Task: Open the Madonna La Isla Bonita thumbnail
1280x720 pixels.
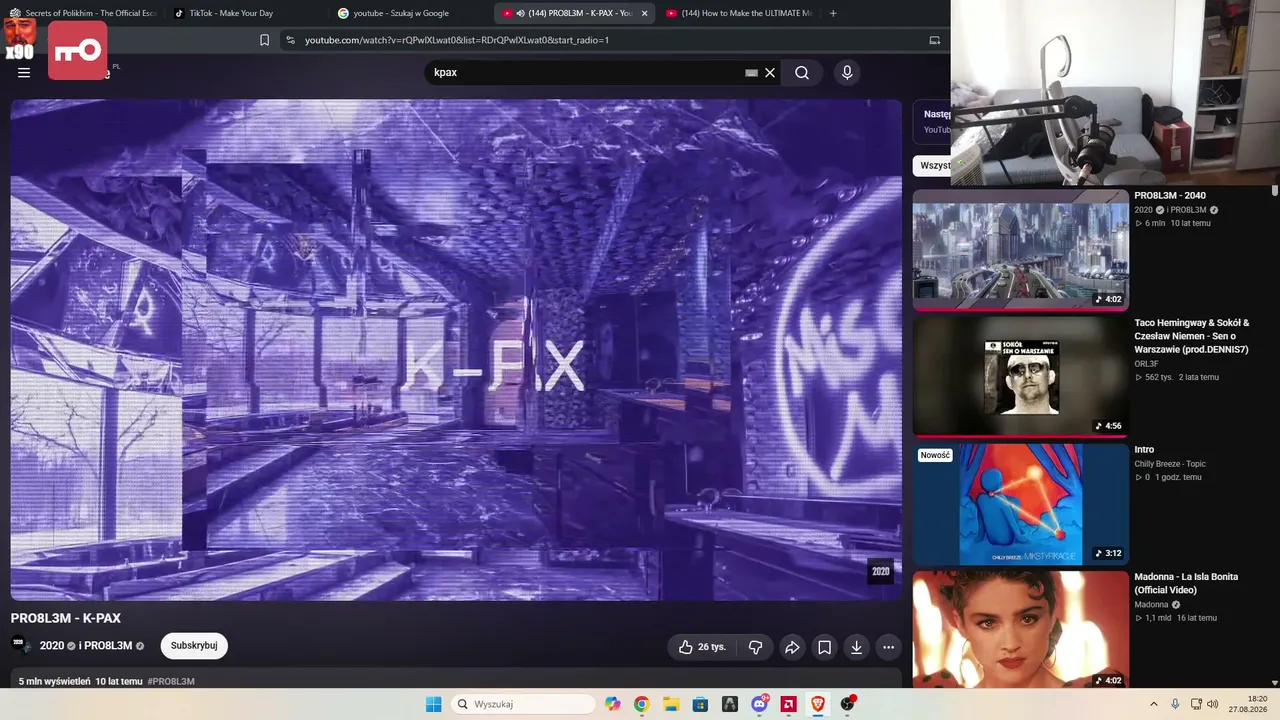Action: point(1020,630)
